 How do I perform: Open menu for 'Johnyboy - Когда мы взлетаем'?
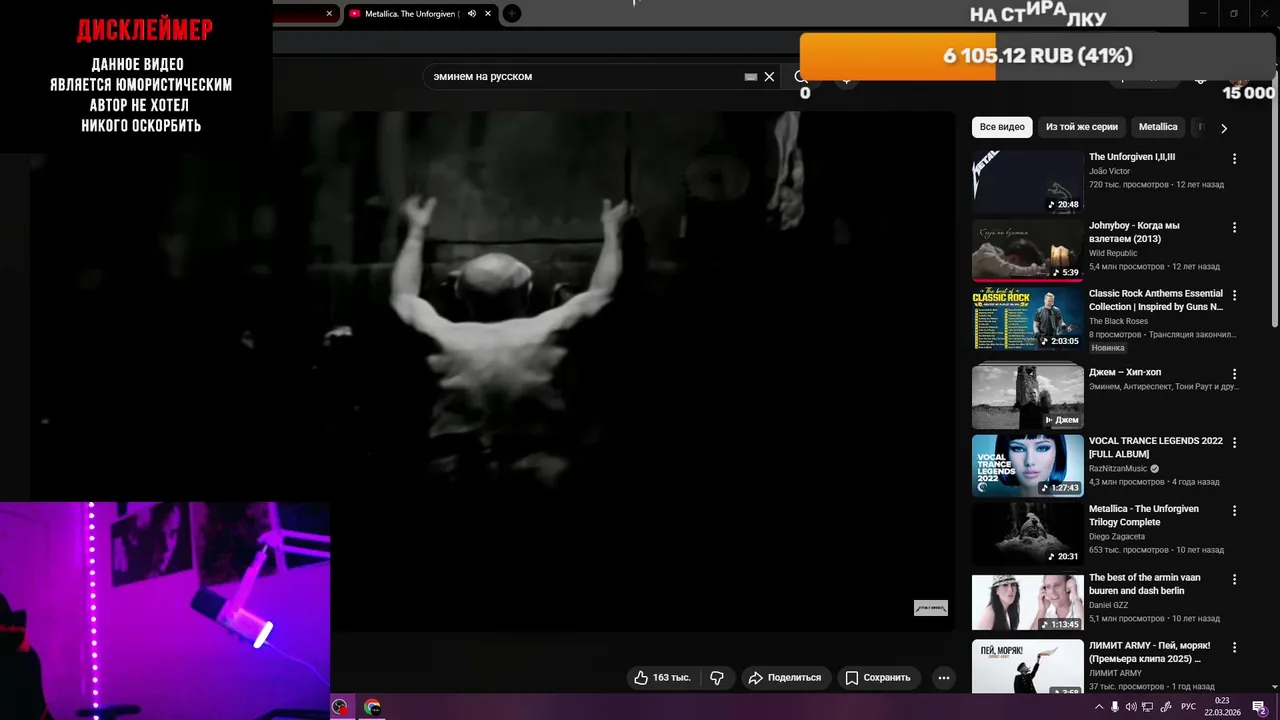(1234, 228)
